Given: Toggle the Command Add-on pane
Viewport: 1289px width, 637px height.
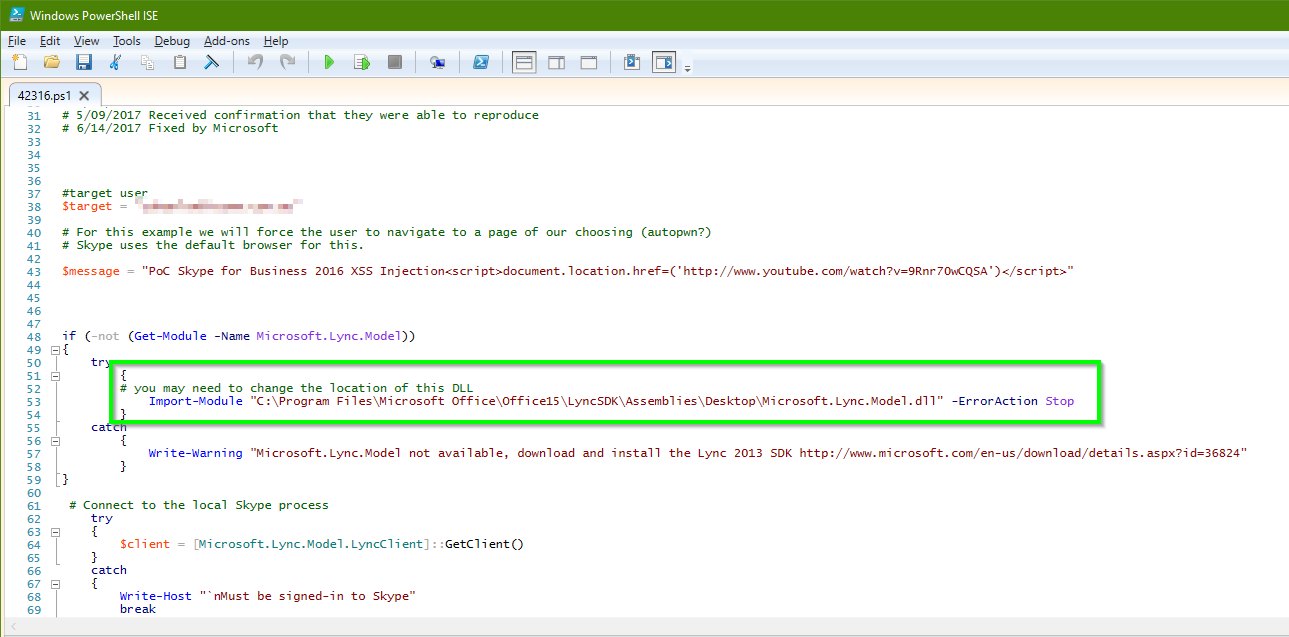Looking at the screenshot, I should (664, 62).
